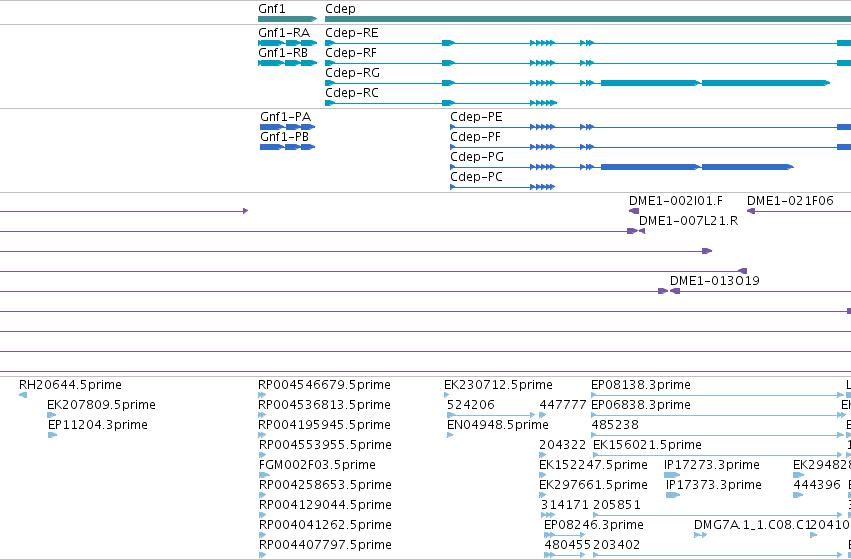Select DME1-021F06 clone label
The height and width of the screenshot is (560, 851).
tap(790, 201)
